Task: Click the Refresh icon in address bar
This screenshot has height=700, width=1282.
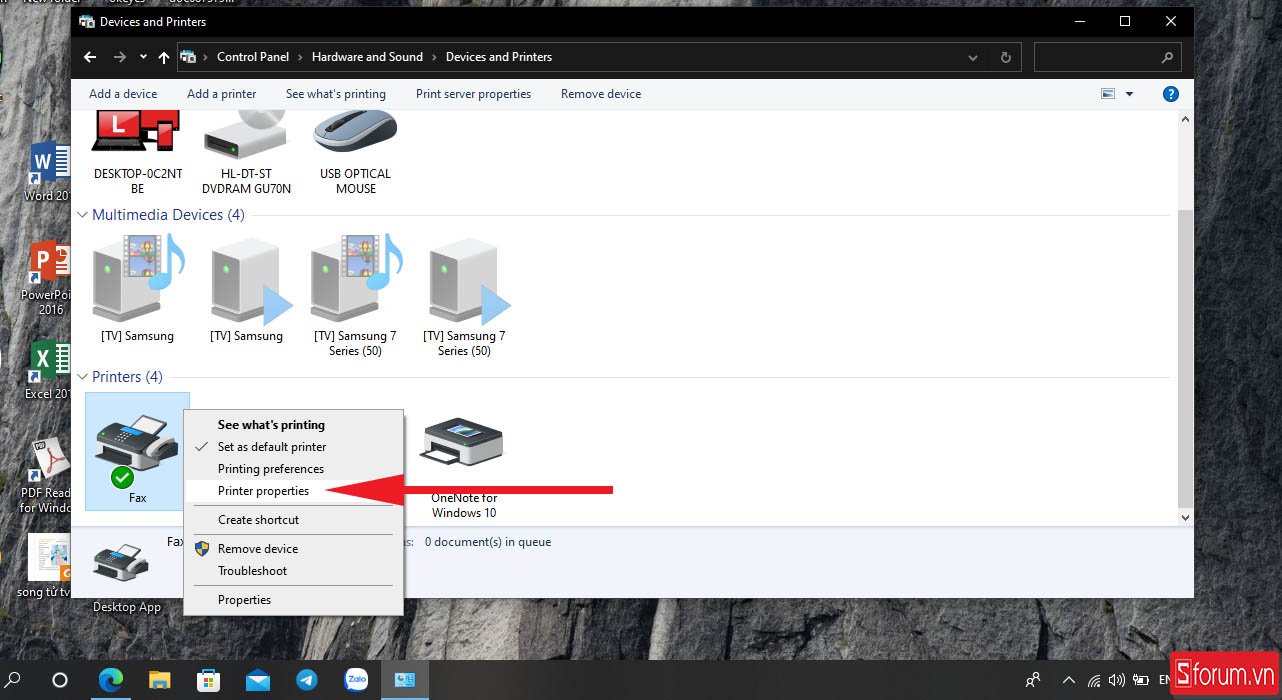Action: pyautogui.click(x=1005, y=58)
